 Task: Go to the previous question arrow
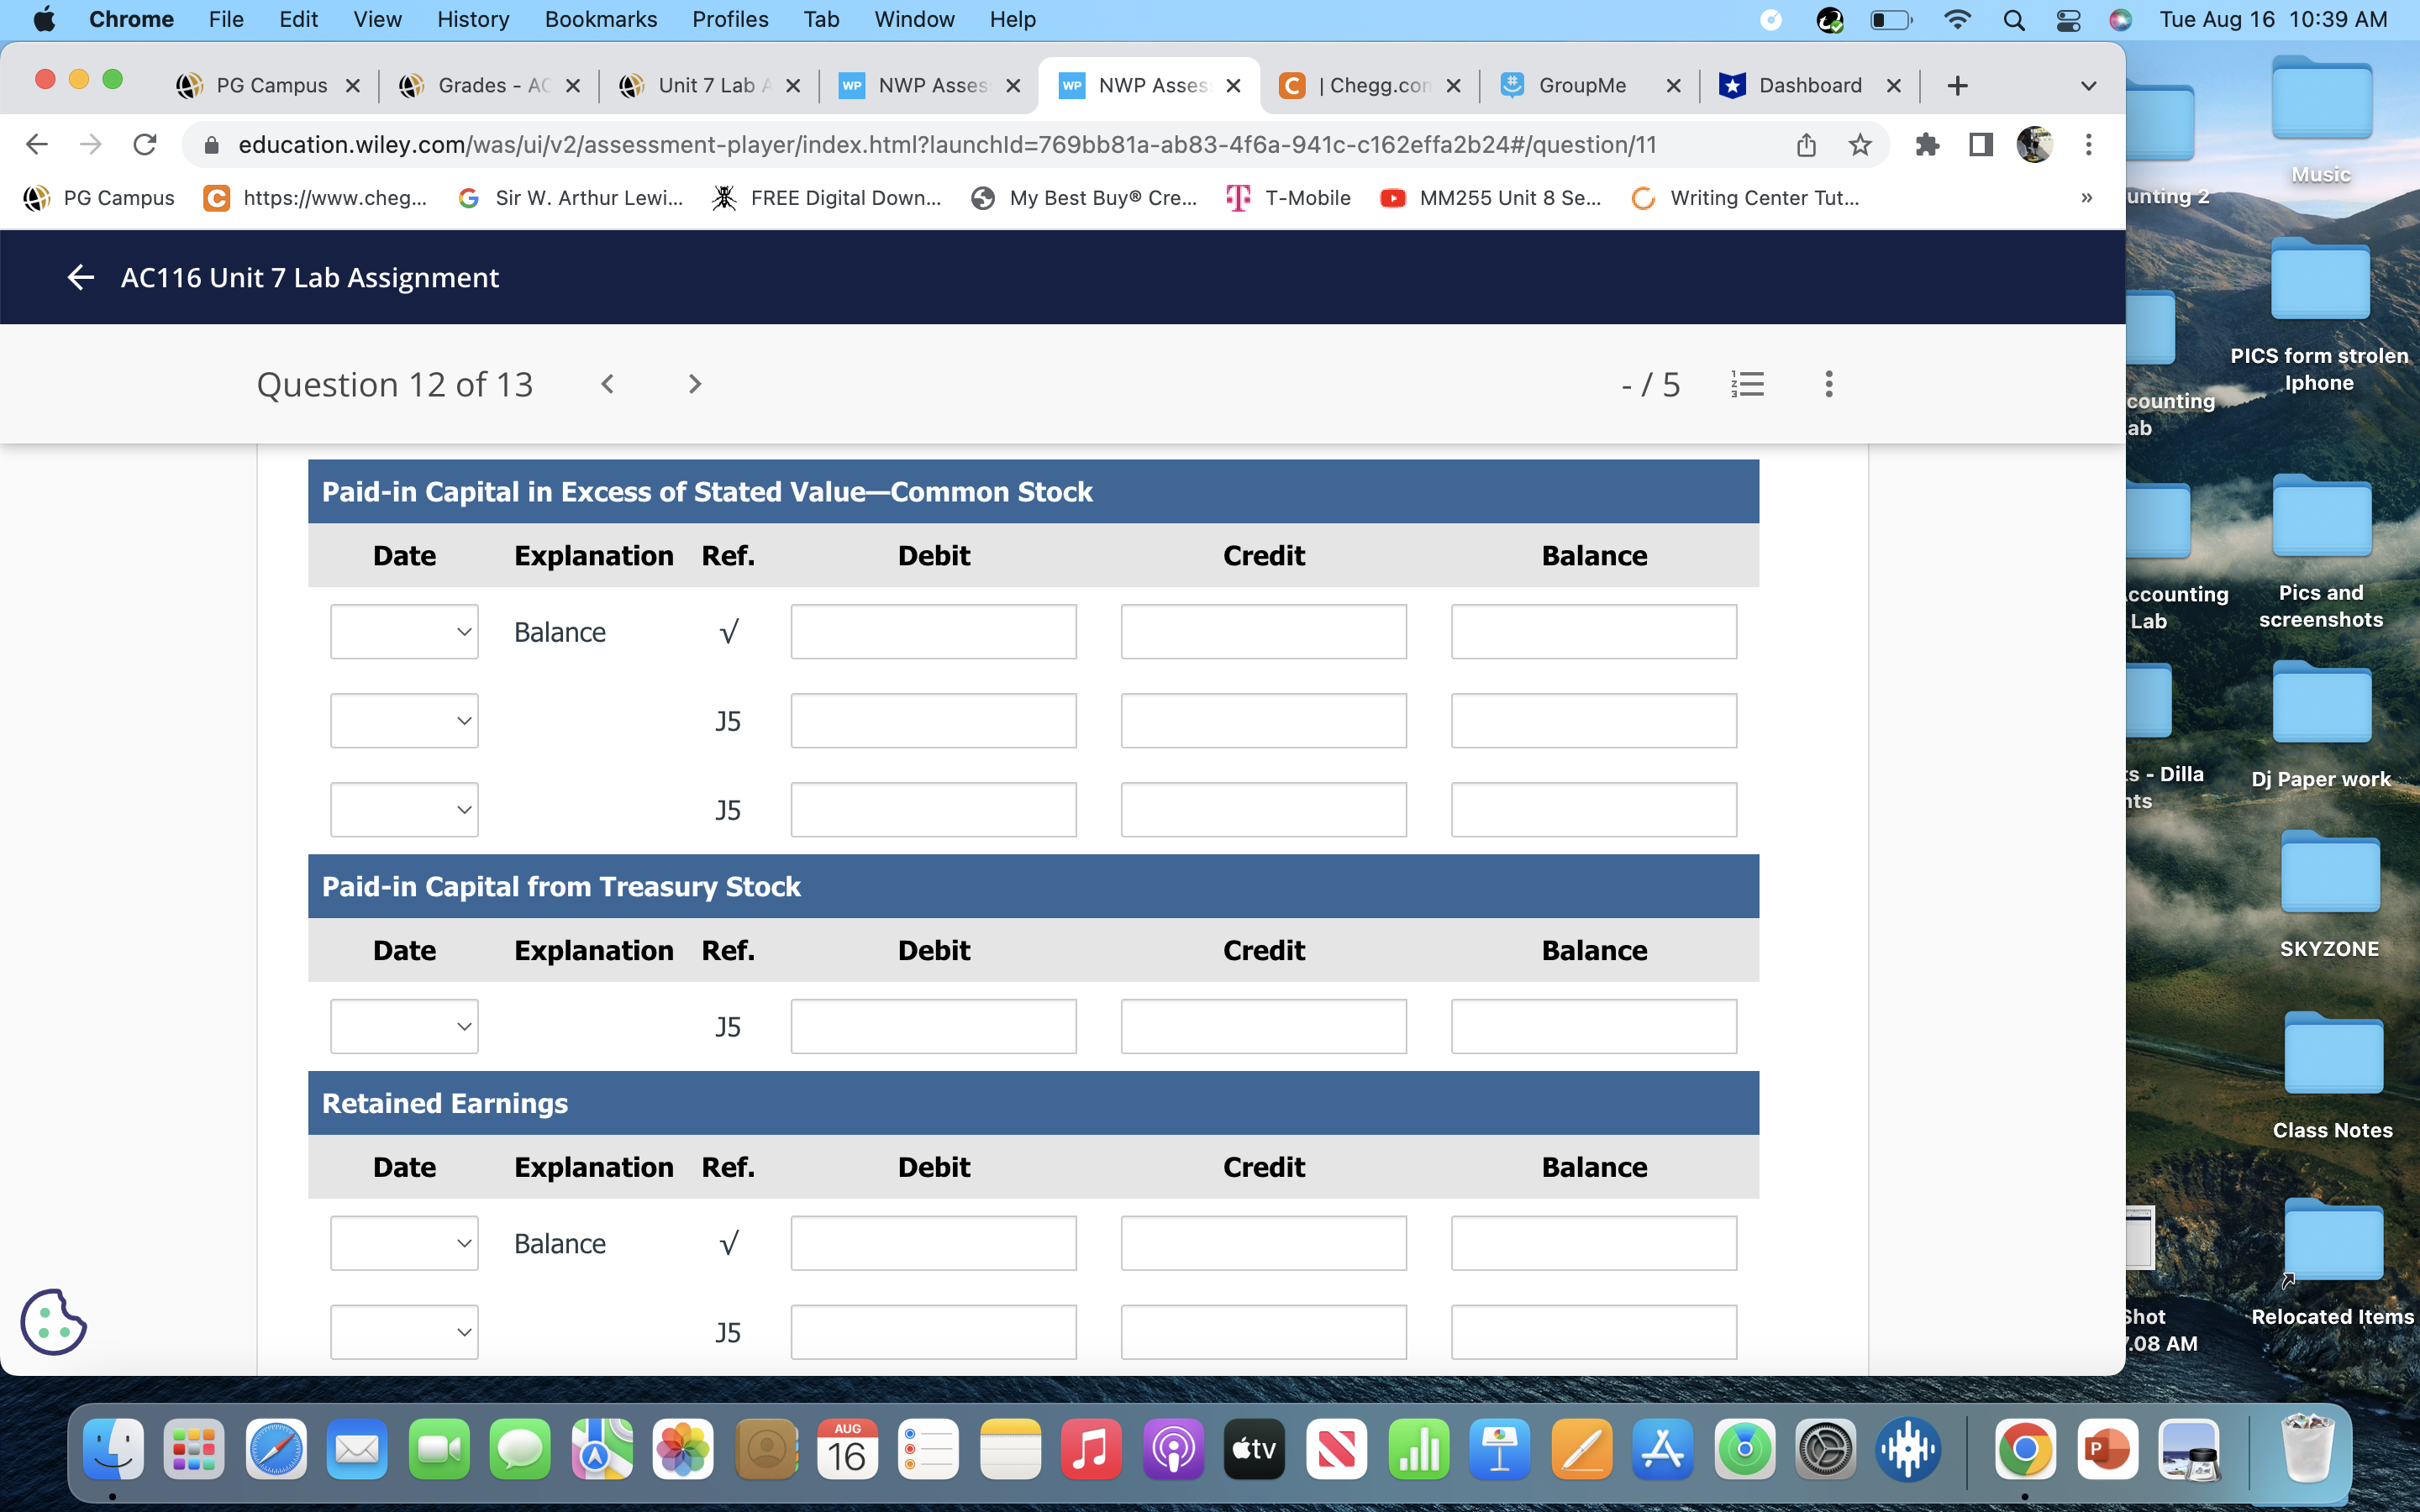[607, 384]
